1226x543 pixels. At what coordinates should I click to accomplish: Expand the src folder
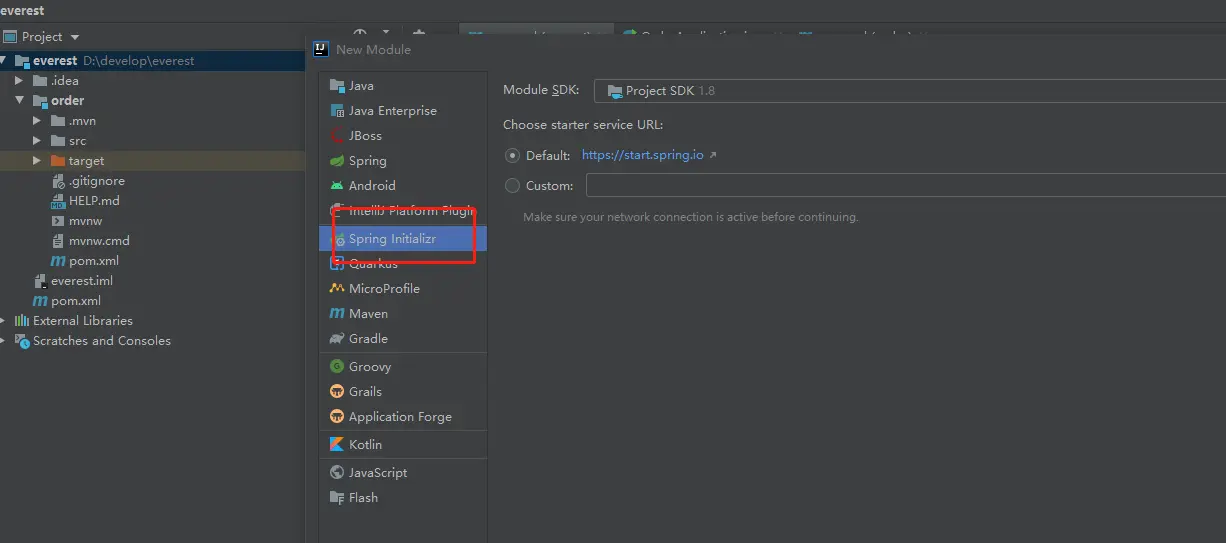click(37, 141)
